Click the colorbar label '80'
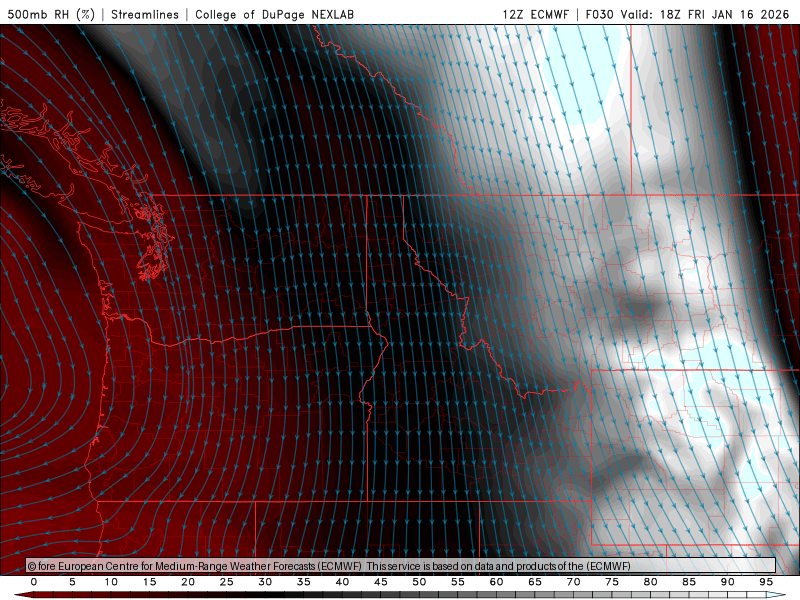This screenshot has width=800, height=600. (x=651, y=582)
